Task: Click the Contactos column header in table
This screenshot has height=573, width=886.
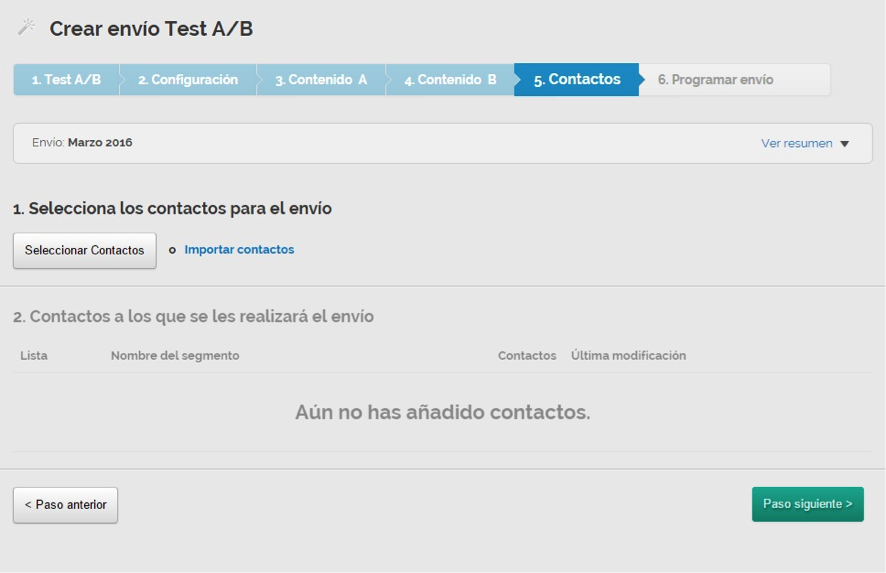Action: coord(527,356)
